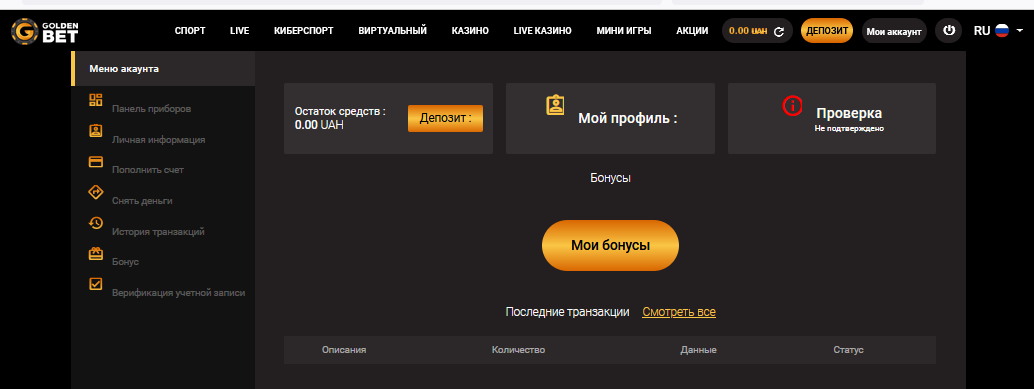Select RU language label
The image size is (1034, 389).
click(982, 30)
